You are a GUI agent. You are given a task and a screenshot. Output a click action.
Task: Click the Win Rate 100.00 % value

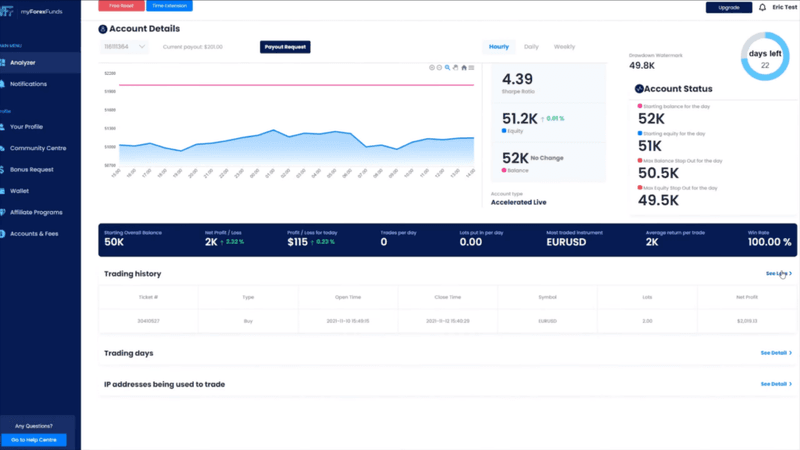(x=769, y=242)
